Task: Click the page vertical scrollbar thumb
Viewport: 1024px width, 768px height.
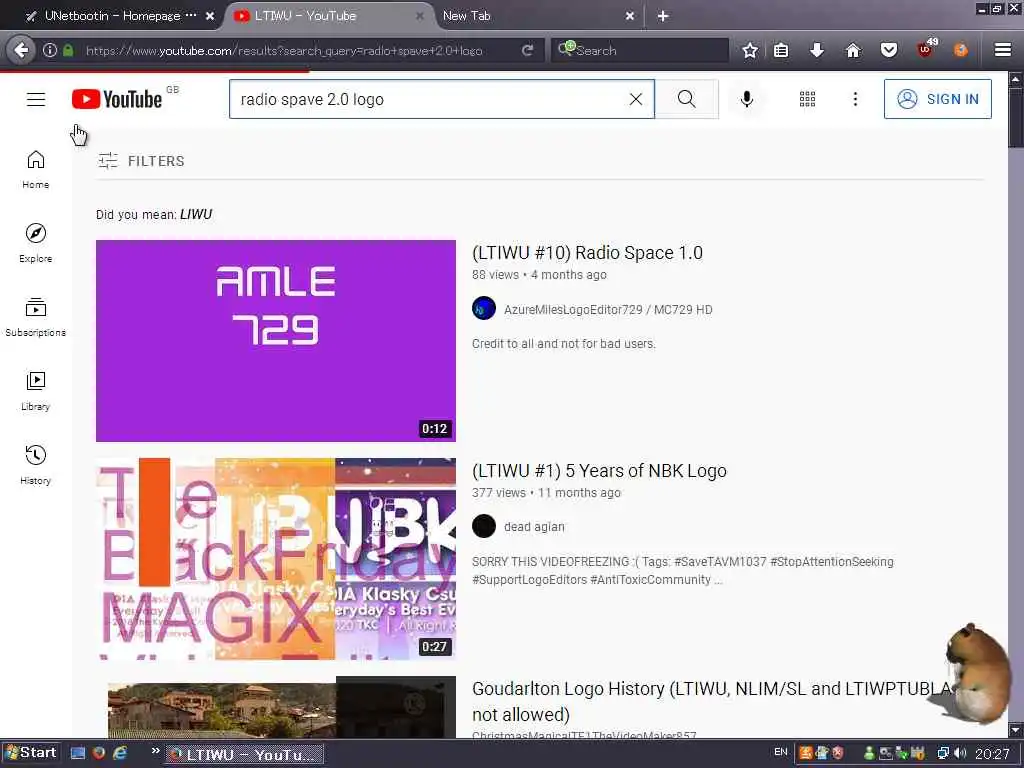Action: coord(1015,119)
